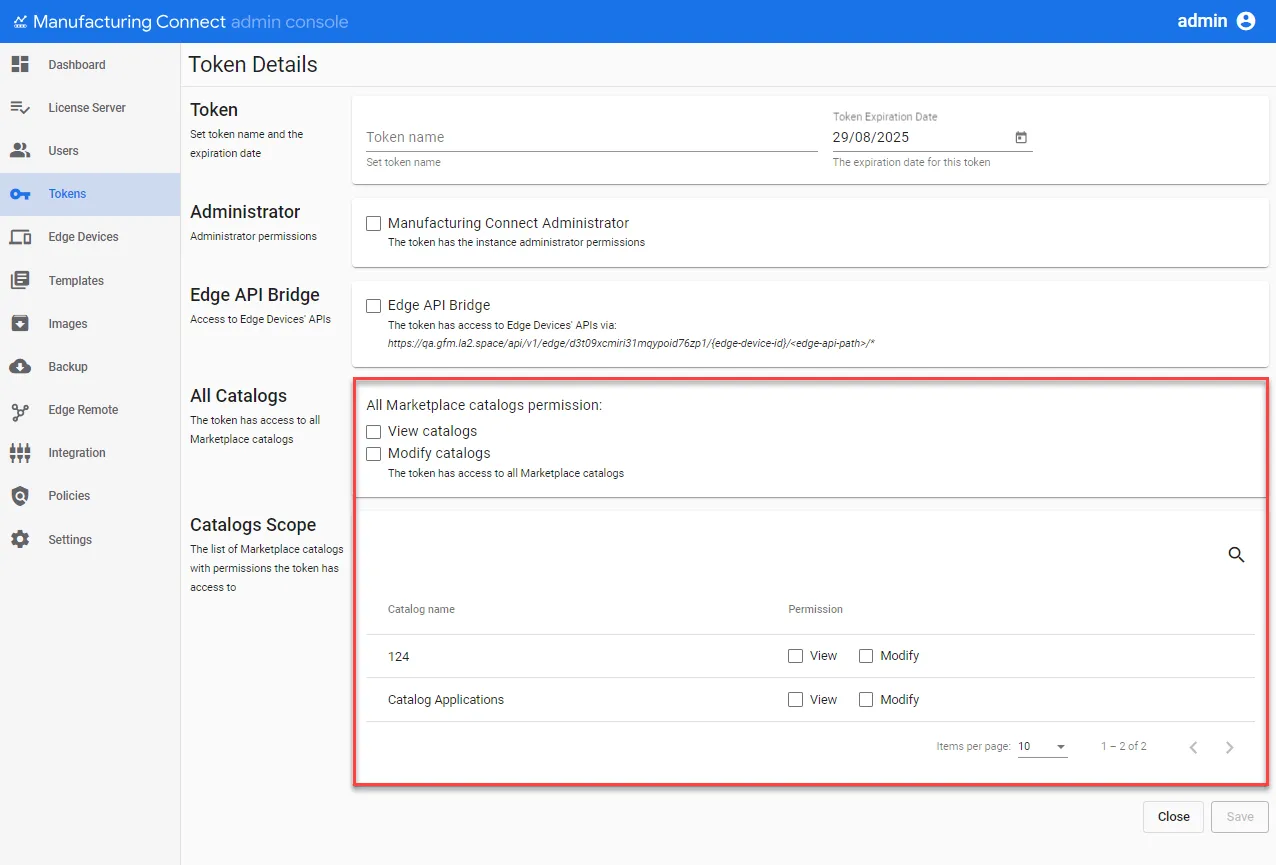Click the Token name input field

tap(592, 138)
